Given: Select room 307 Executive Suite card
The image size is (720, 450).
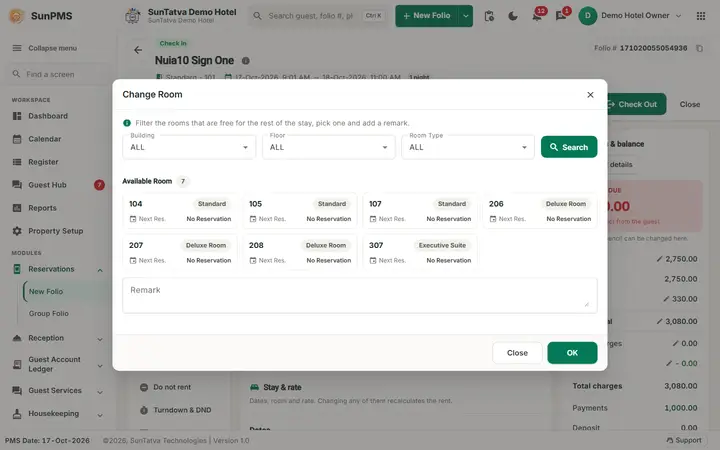Looking at the screenshot, I should coord(420,252).
